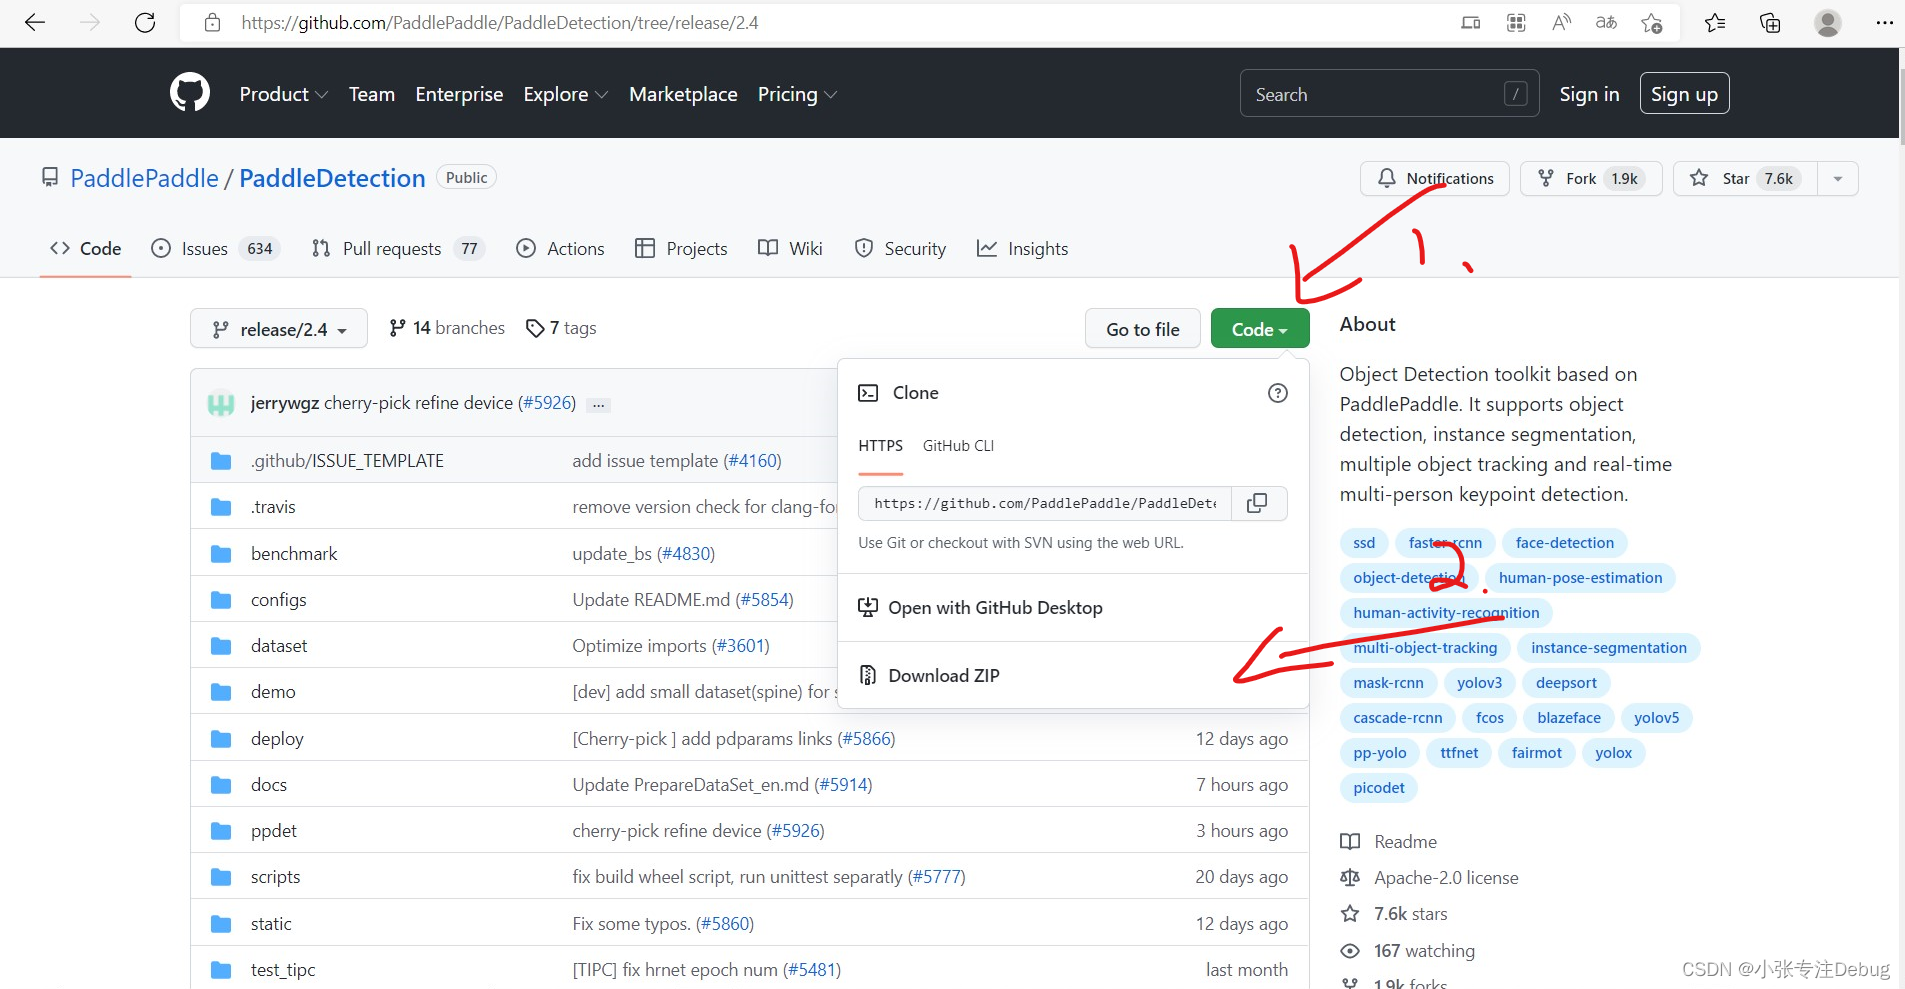Expand the commit message ellipsis
The width and height of the screenshot is (1905, 989).
click(x=598, y=404)
